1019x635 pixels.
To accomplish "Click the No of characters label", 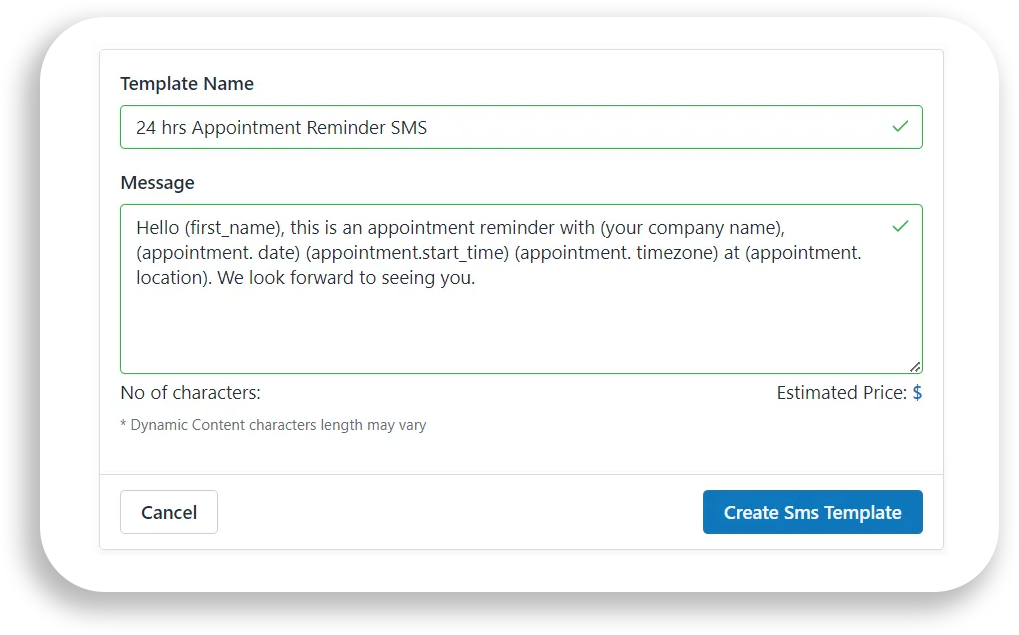I will pyautogui.click(x=190, y=392).
